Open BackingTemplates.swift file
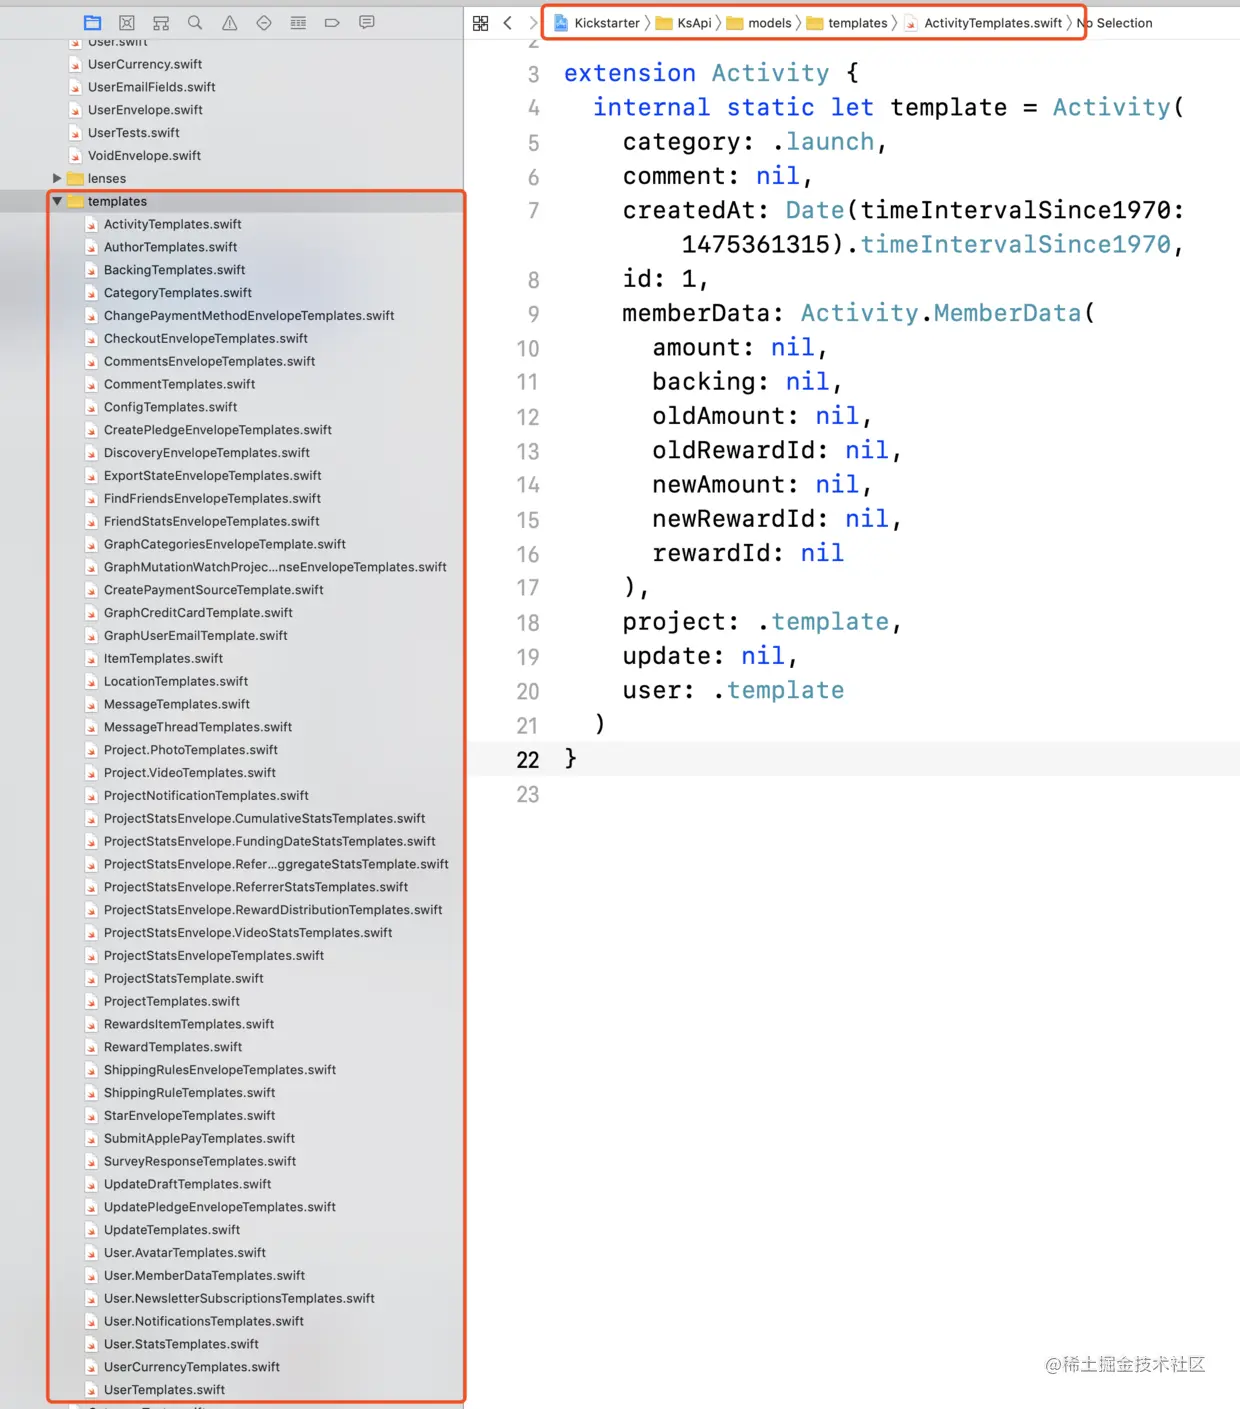This screenshot has height=1409, width=1240. [x=174, y=270]
